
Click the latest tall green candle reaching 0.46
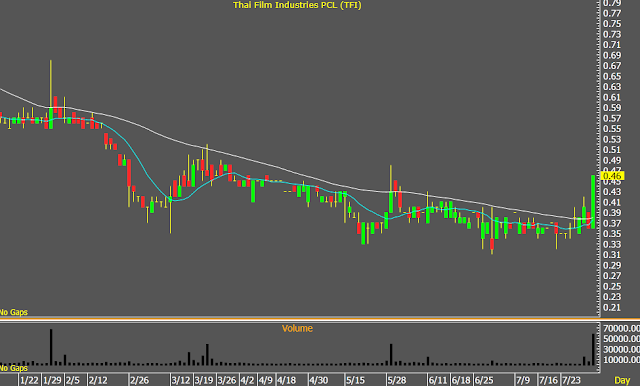[x=593, y=202]
